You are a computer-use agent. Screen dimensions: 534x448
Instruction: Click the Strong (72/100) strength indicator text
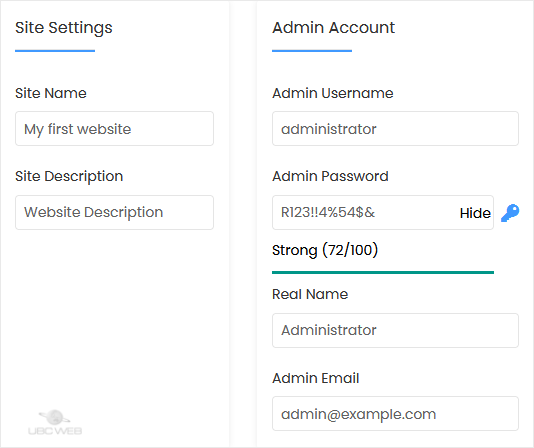click(x=325, y=250)
